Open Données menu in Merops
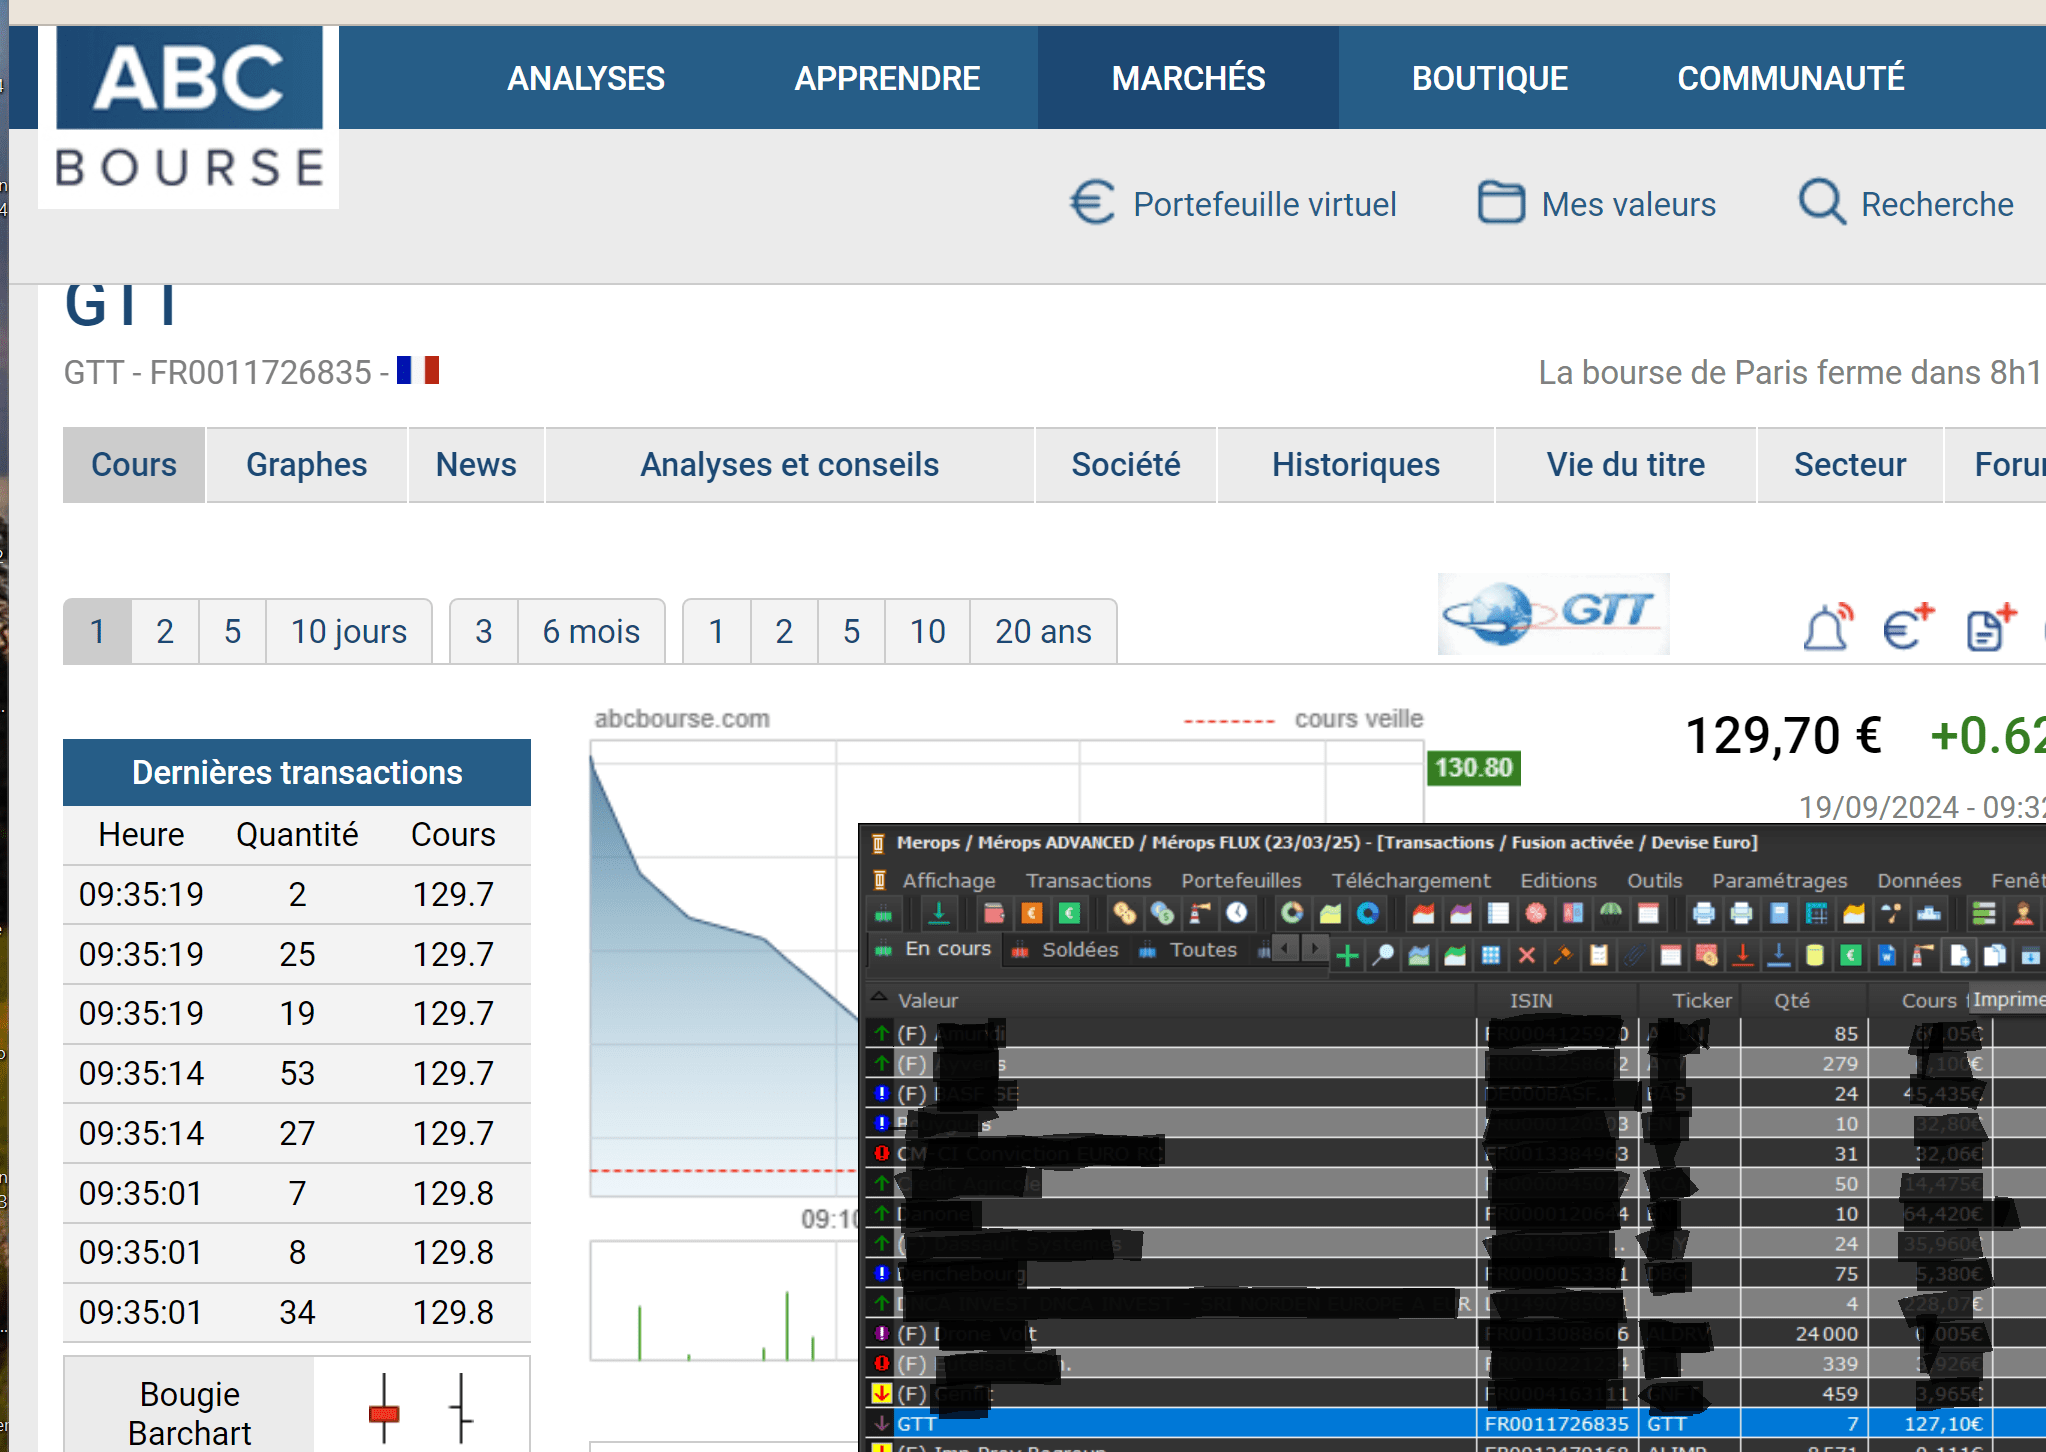The image size is (2046, 1452). 1918,880
